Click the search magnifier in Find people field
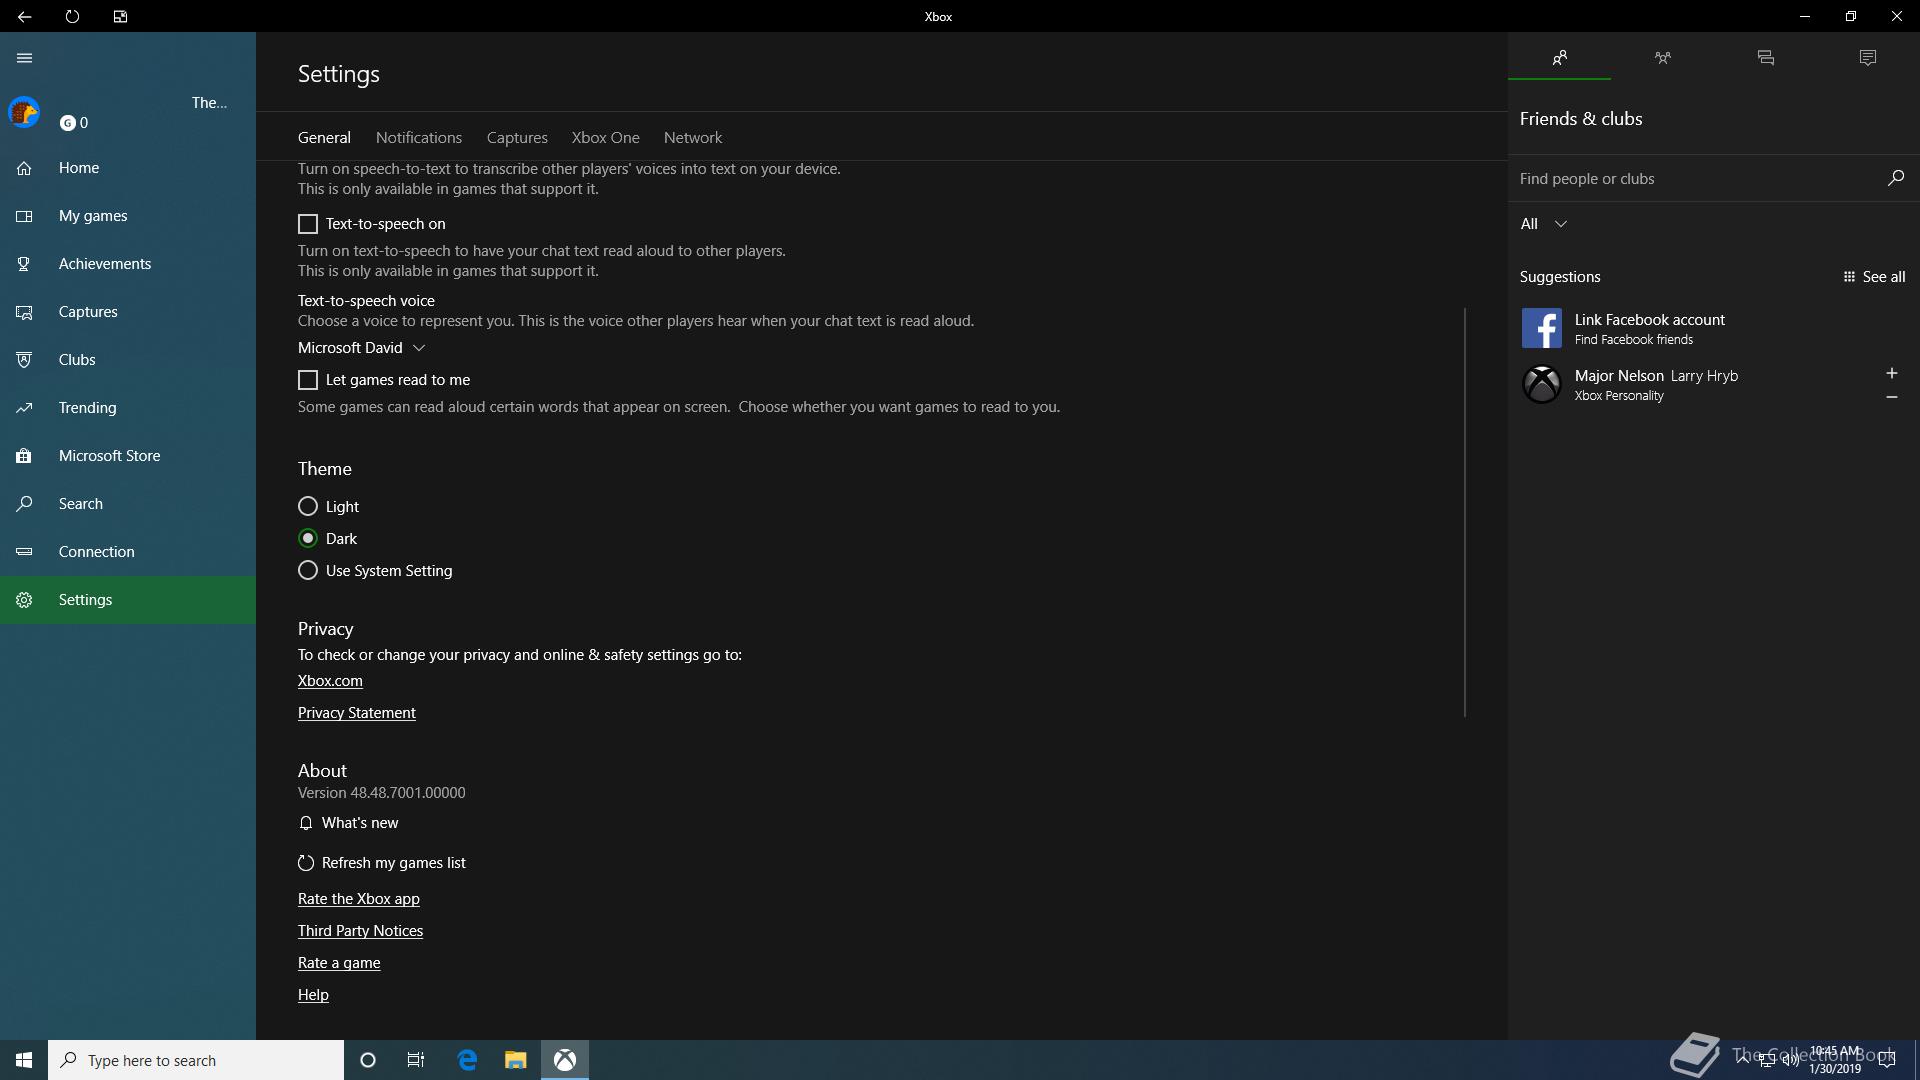The width and height of the screenshot is (1920, 1080). tap(1895, 178)
